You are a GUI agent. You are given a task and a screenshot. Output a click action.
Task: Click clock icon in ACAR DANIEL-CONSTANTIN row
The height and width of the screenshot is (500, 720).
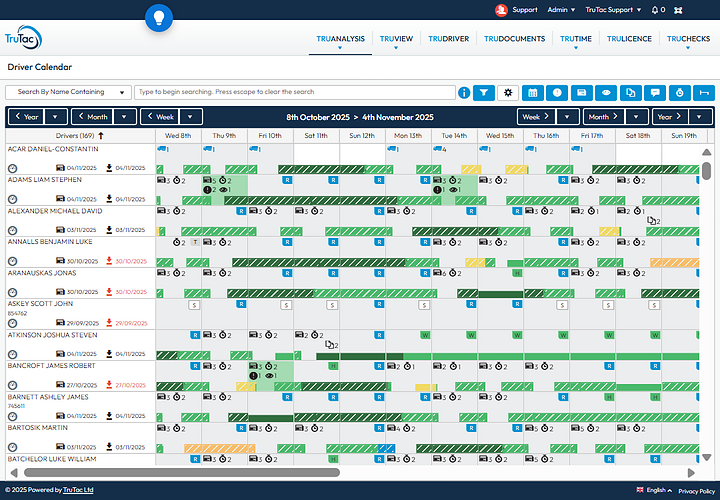12,168
